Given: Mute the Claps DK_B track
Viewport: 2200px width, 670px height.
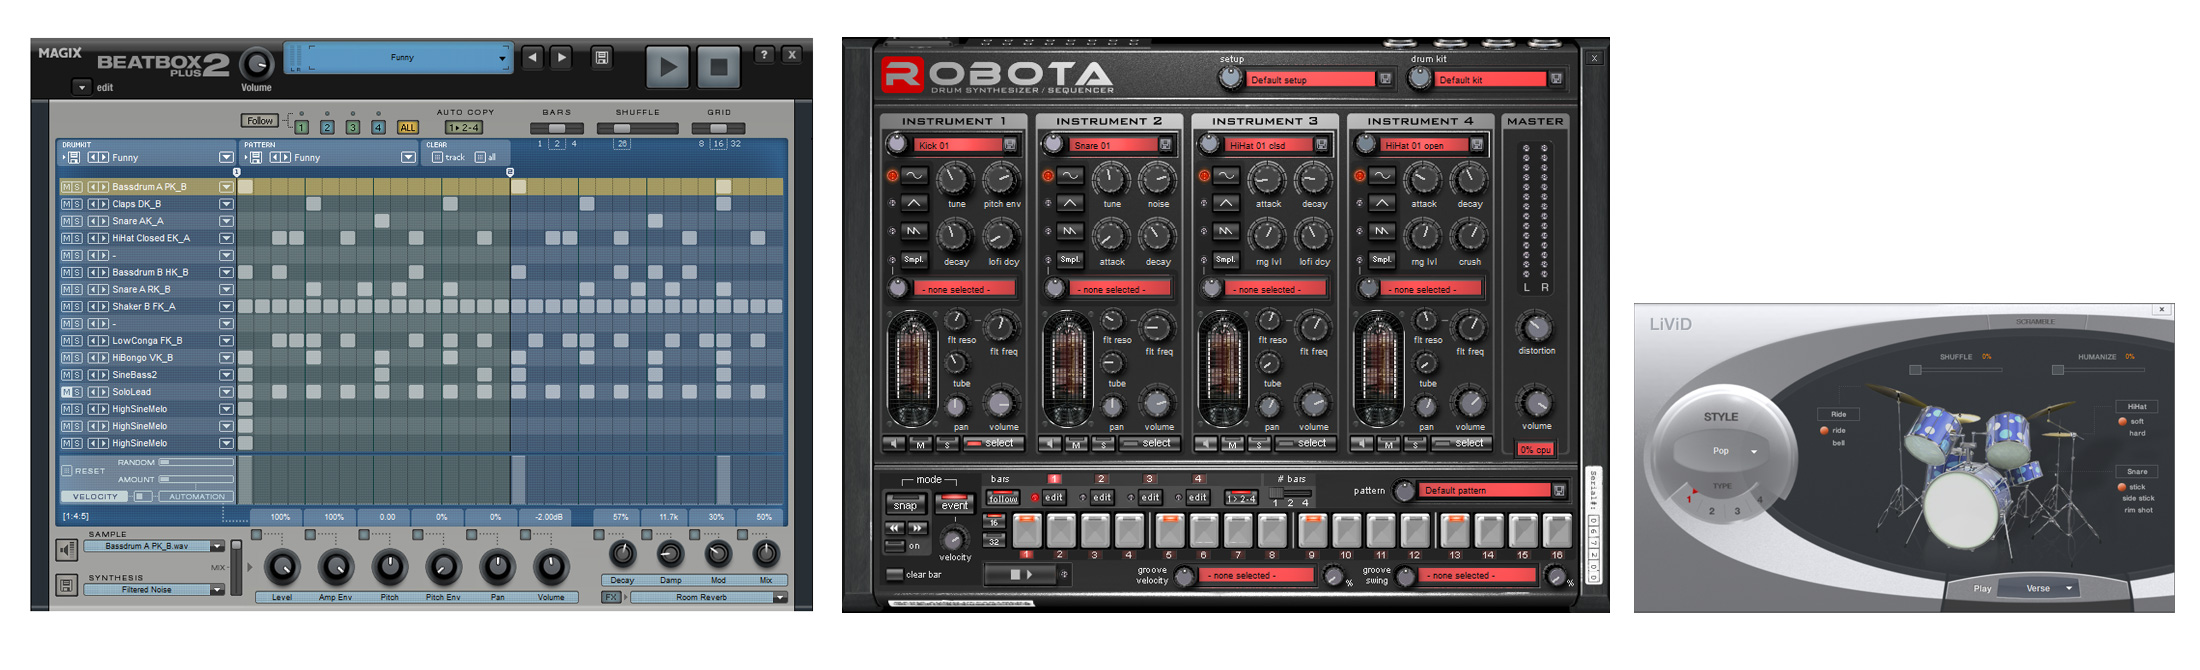Looking at the screenshot, I should 66,204.
